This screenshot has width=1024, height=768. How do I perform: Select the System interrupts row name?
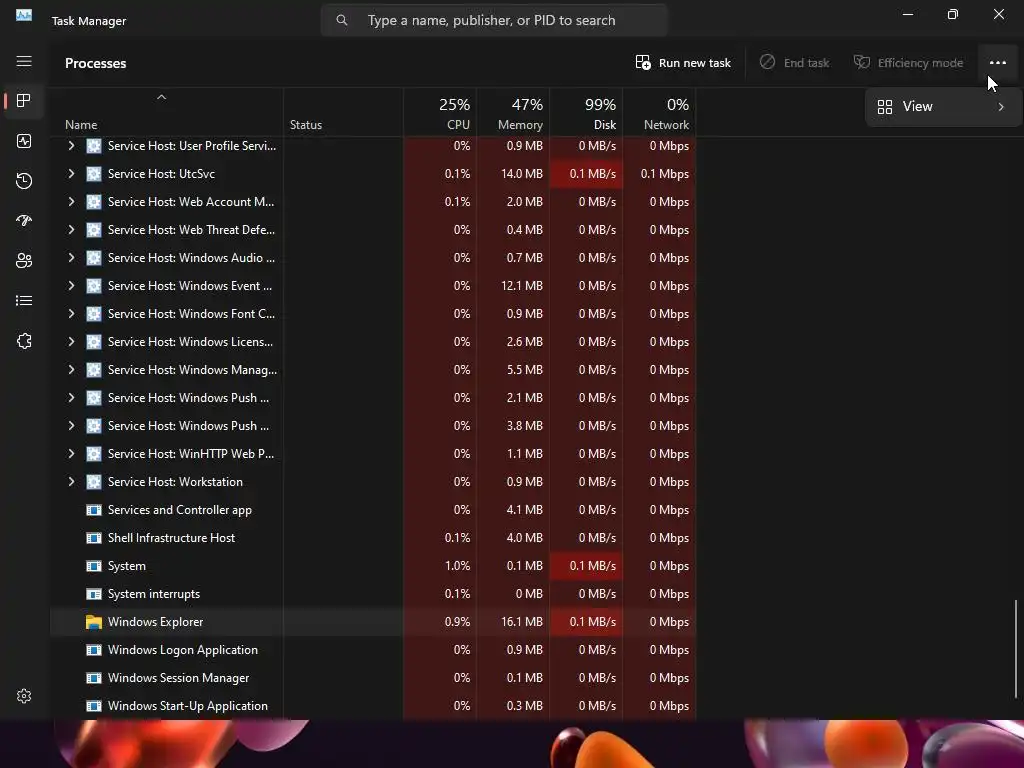(153, 594)
